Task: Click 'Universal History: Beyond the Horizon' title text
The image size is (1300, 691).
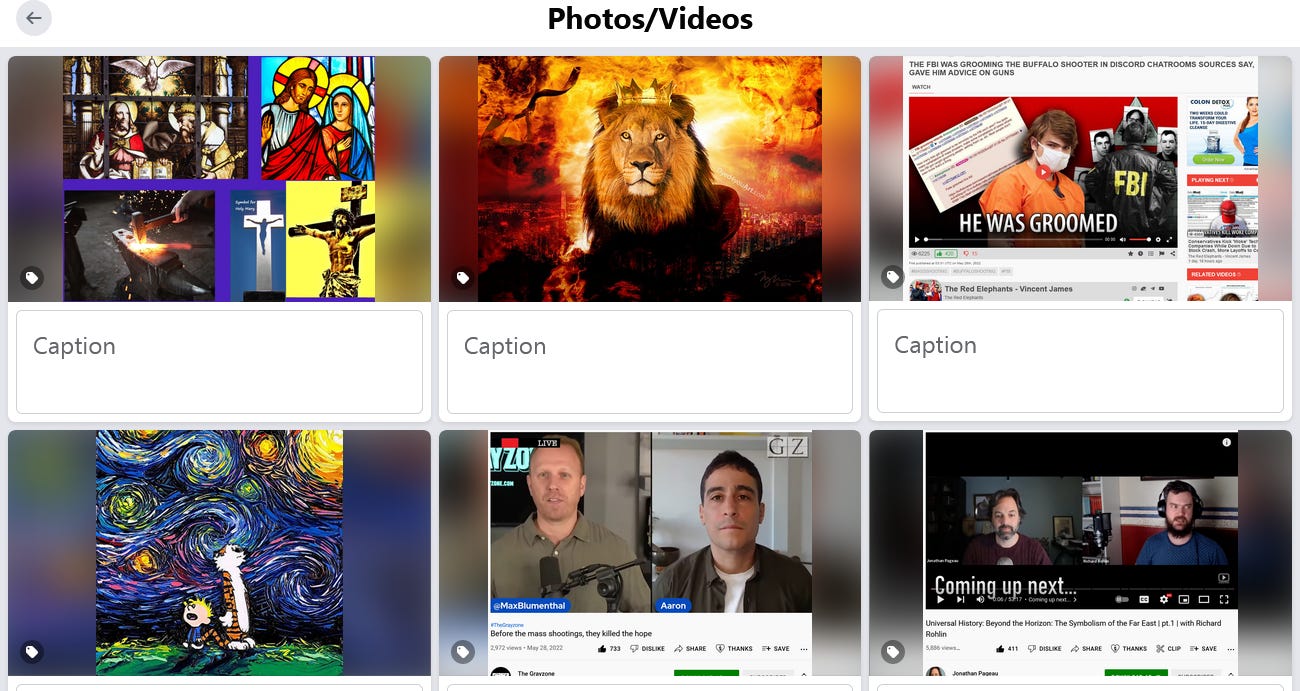Action: click(1073, 628)
